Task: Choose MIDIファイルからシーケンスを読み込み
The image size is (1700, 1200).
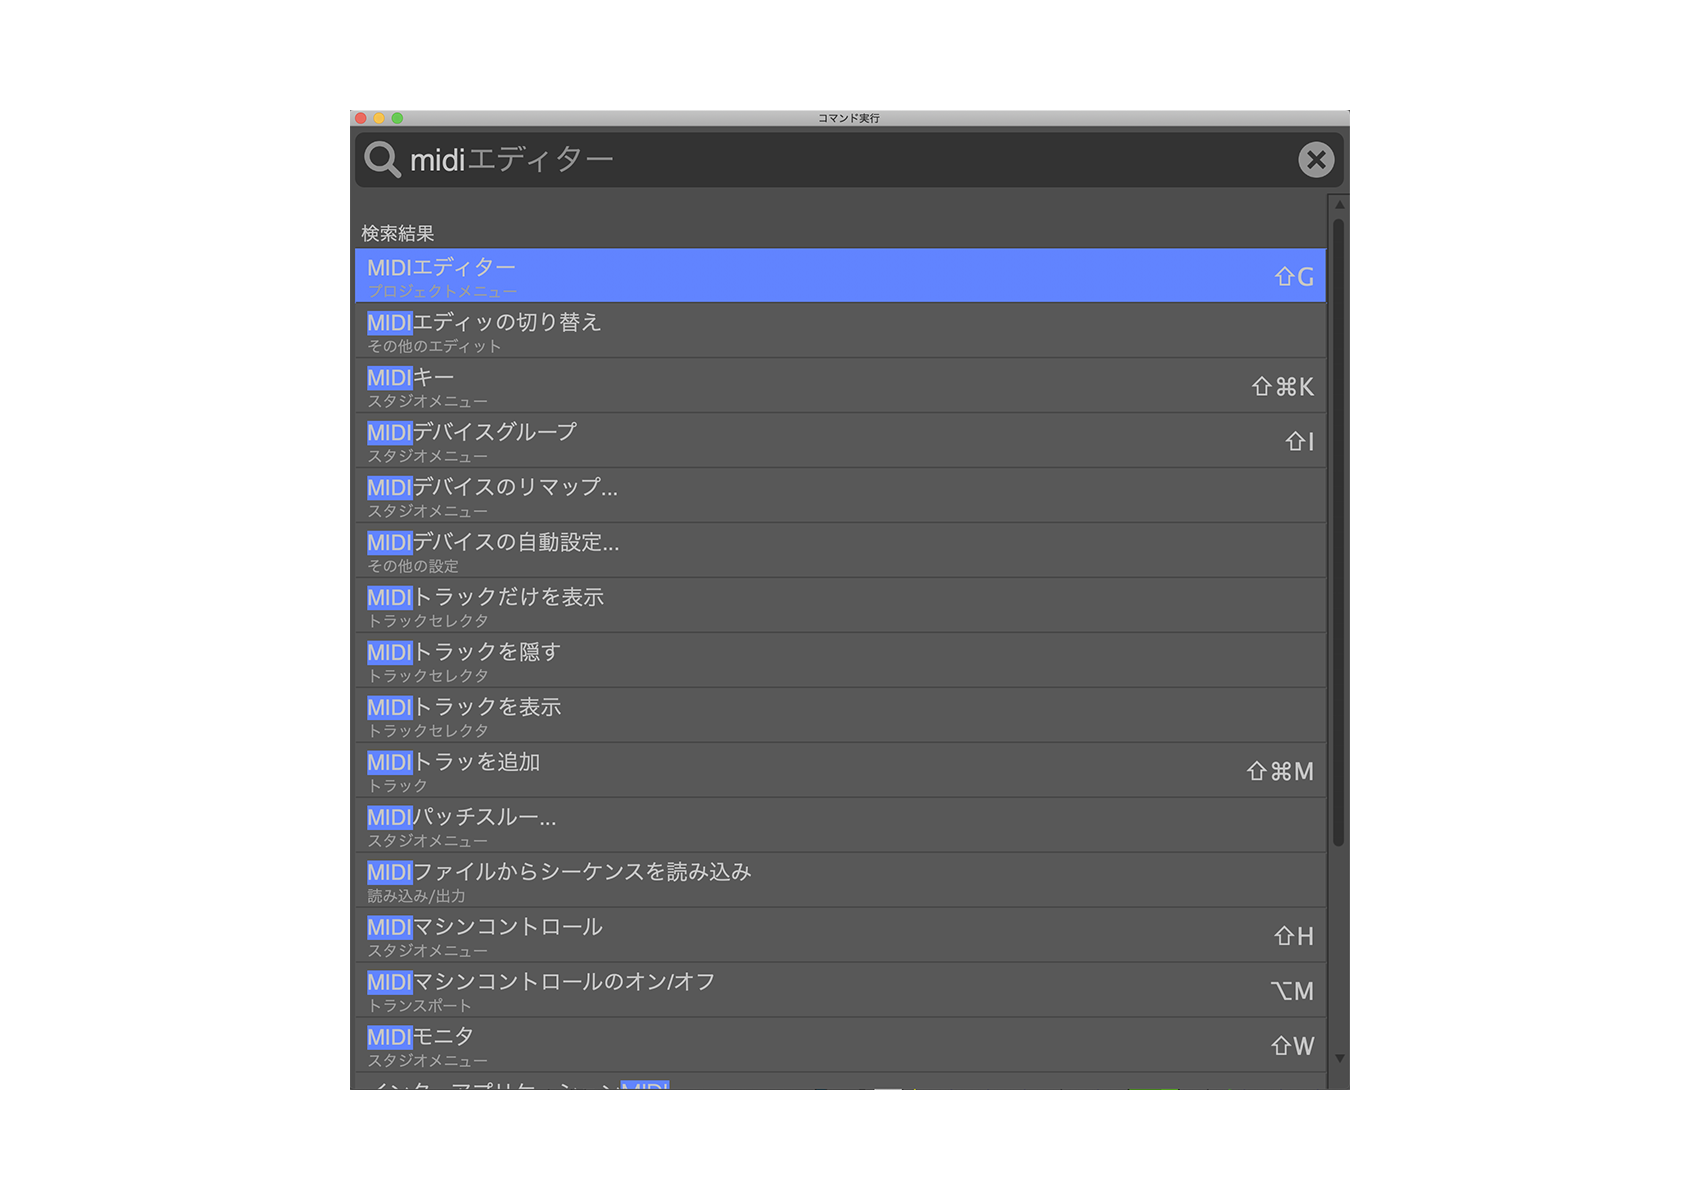Action: [x=840, y=881]
